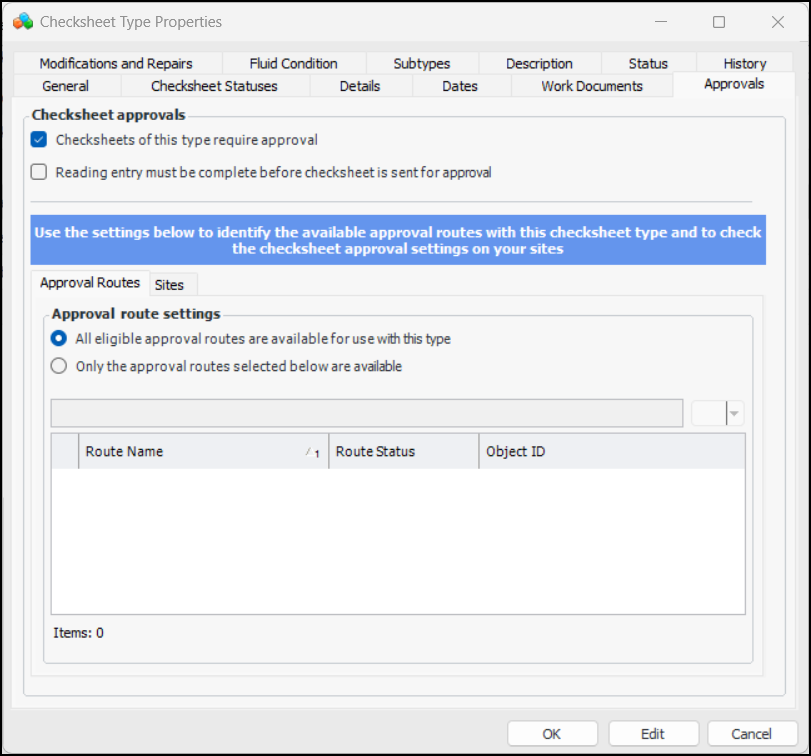Switch to the Work Documents tab
811x756 pixels.
point(592,86)
